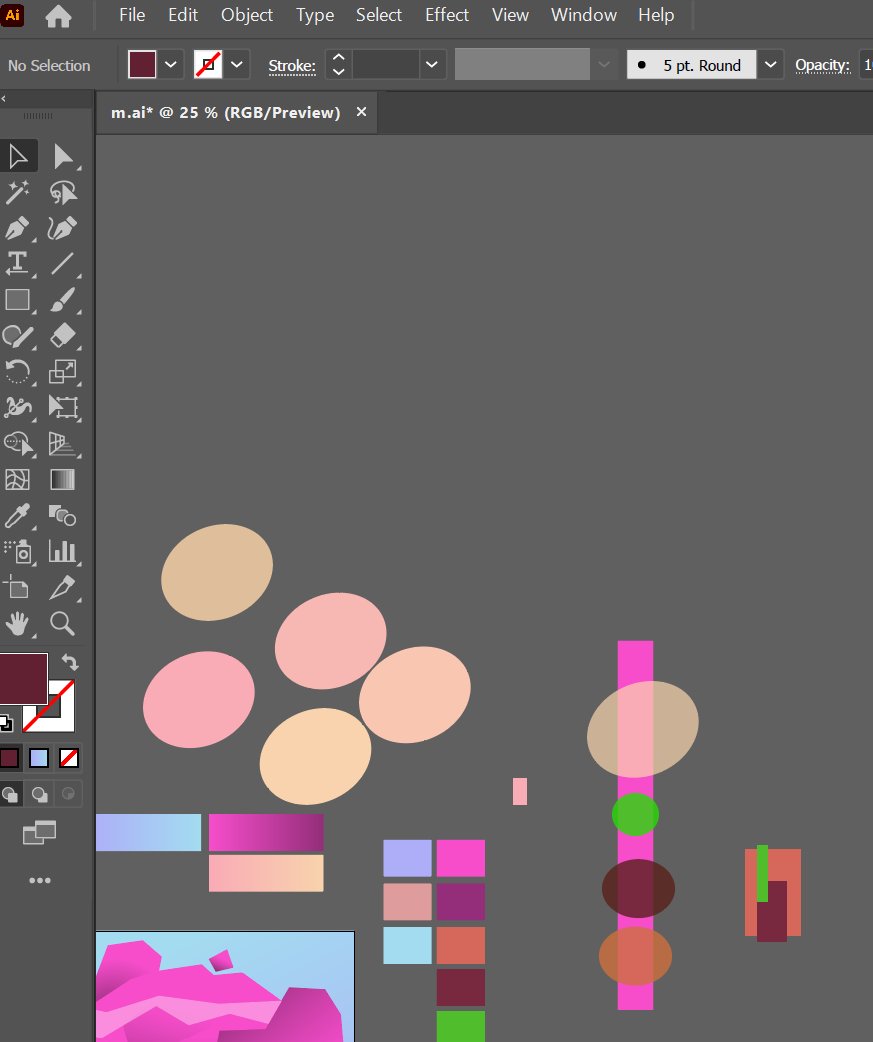The width and height of the screenshot is (873, 1042).
Task: Select the Eraser tool
Action: coord(62,336)
